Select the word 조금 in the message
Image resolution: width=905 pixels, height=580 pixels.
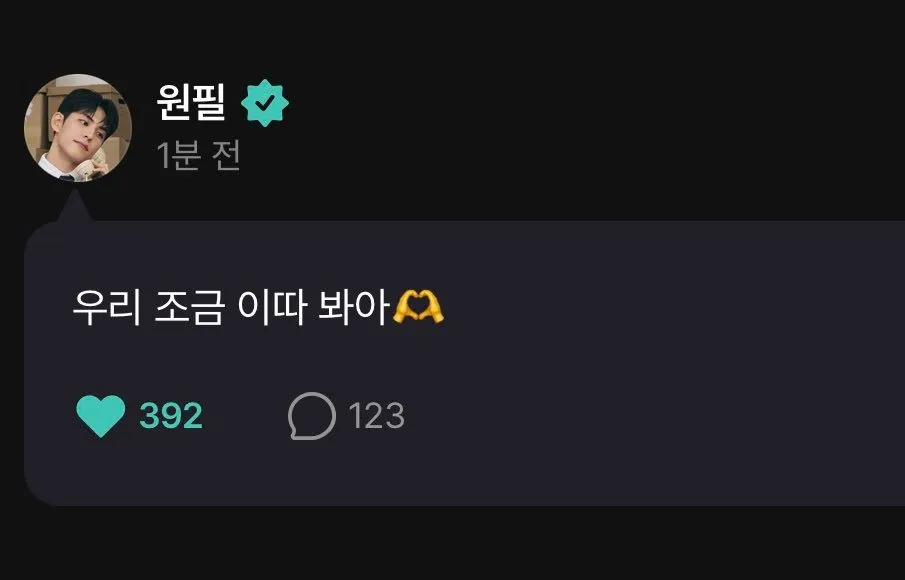tap(189, 308)
